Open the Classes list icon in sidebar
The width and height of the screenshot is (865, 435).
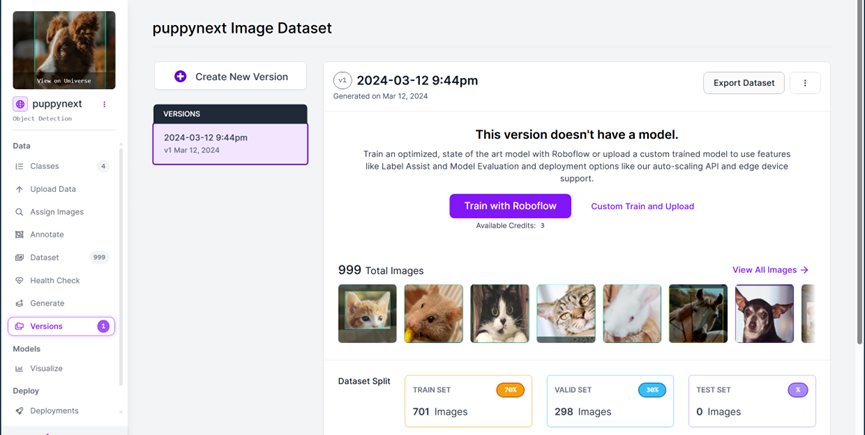coord(19,166)
